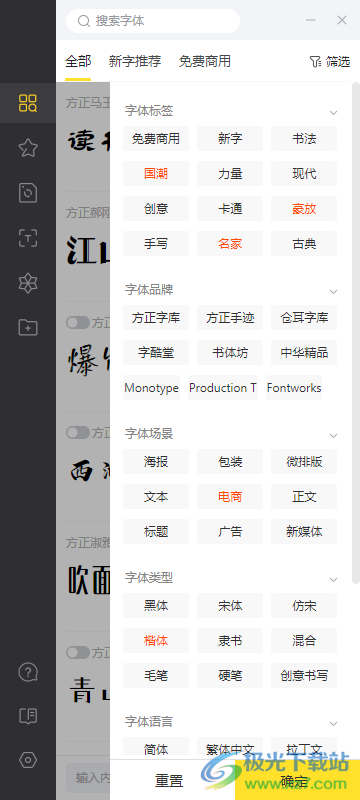The height and width of the screenshot is (800, 360).
Task: Deselect the 国潮 tag chip
Action: (x=156, y=173)
